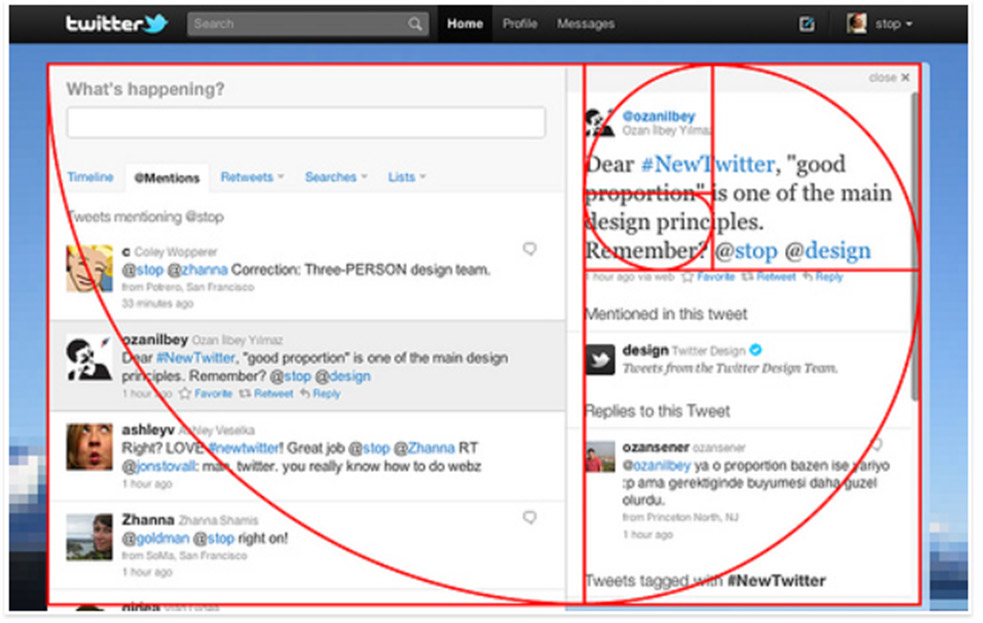
Task: Go to the Home tab
Action: (x=465, y=24)
